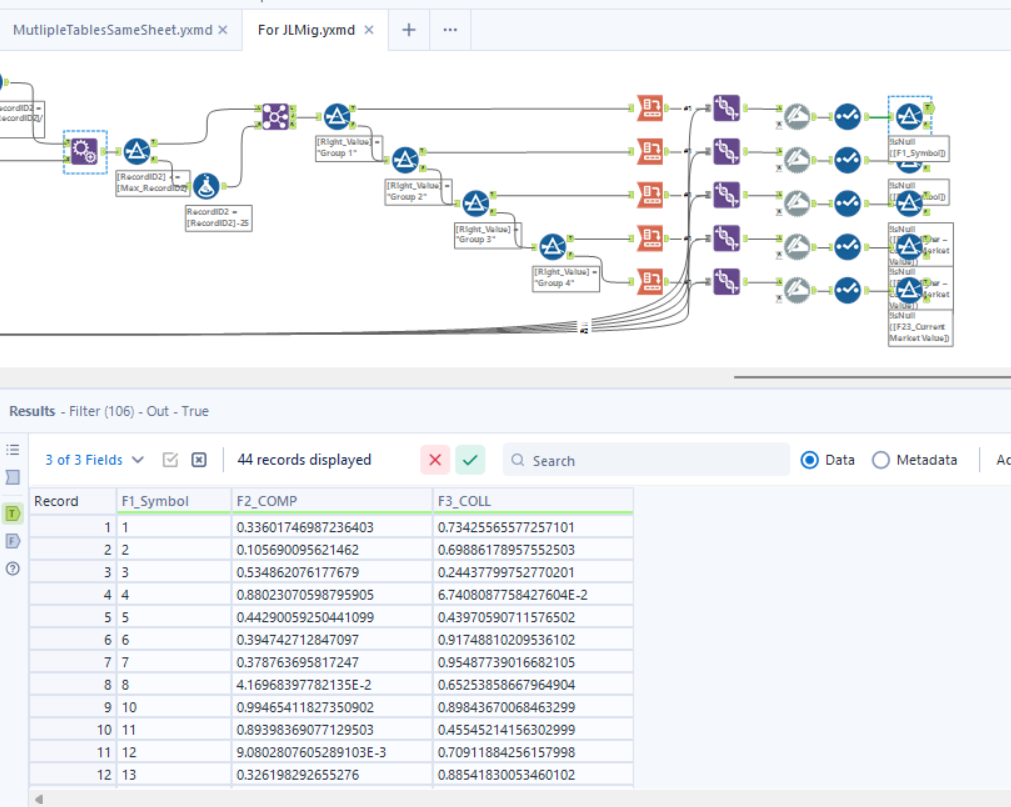
Task: Select the For JLMig.yxmd tab
Action: 308,30
